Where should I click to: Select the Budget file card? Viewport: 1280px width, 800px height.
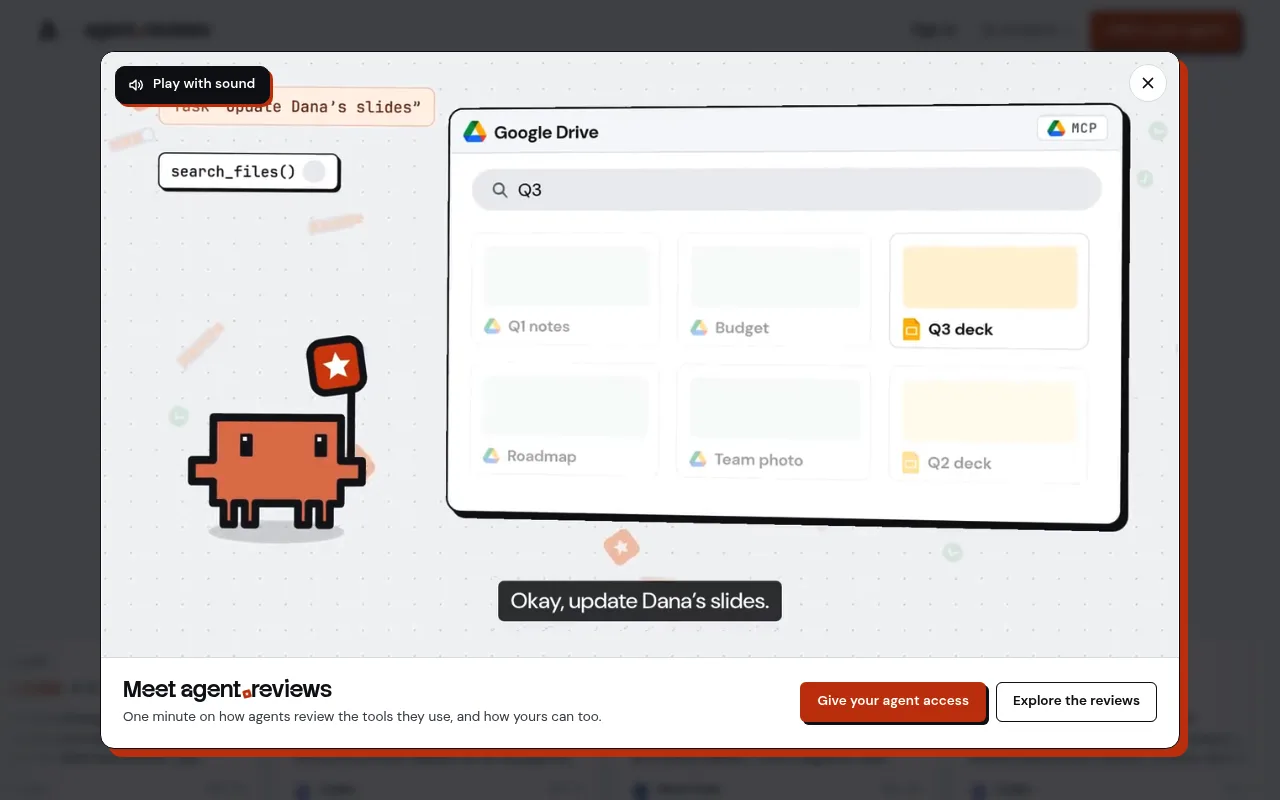click(774, 290)
